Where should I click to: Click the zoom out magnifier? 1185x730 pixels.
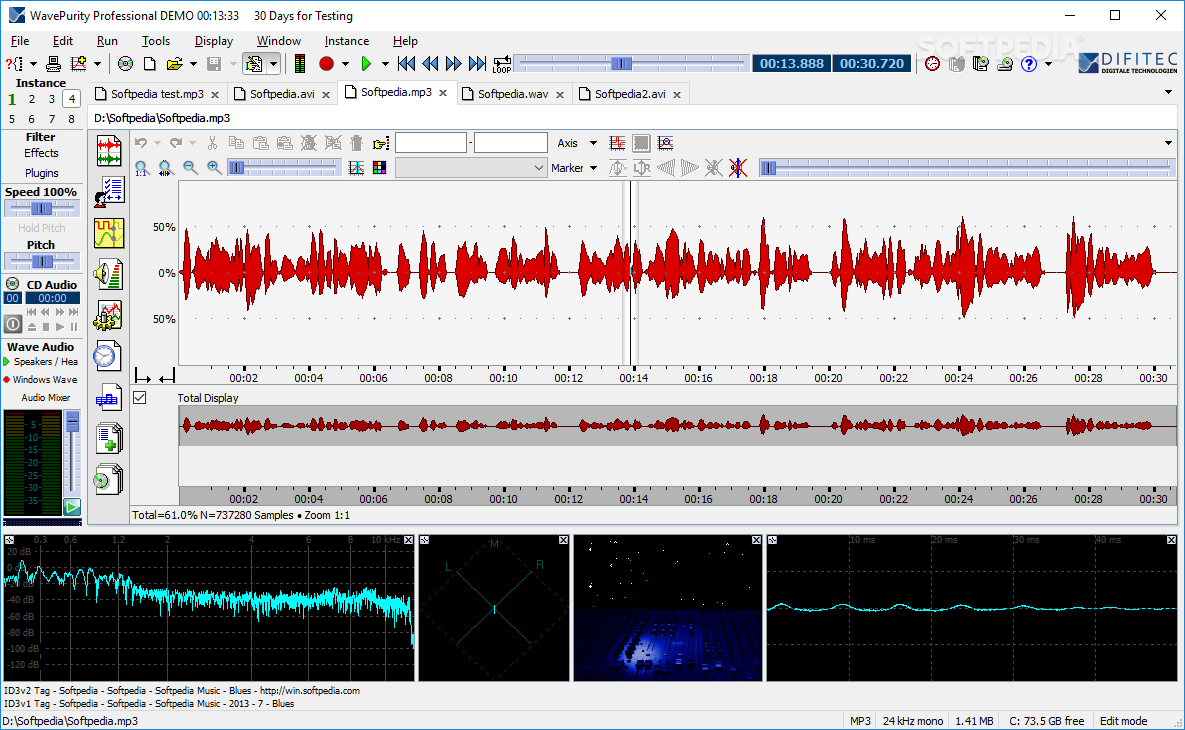tap(190, 168)
